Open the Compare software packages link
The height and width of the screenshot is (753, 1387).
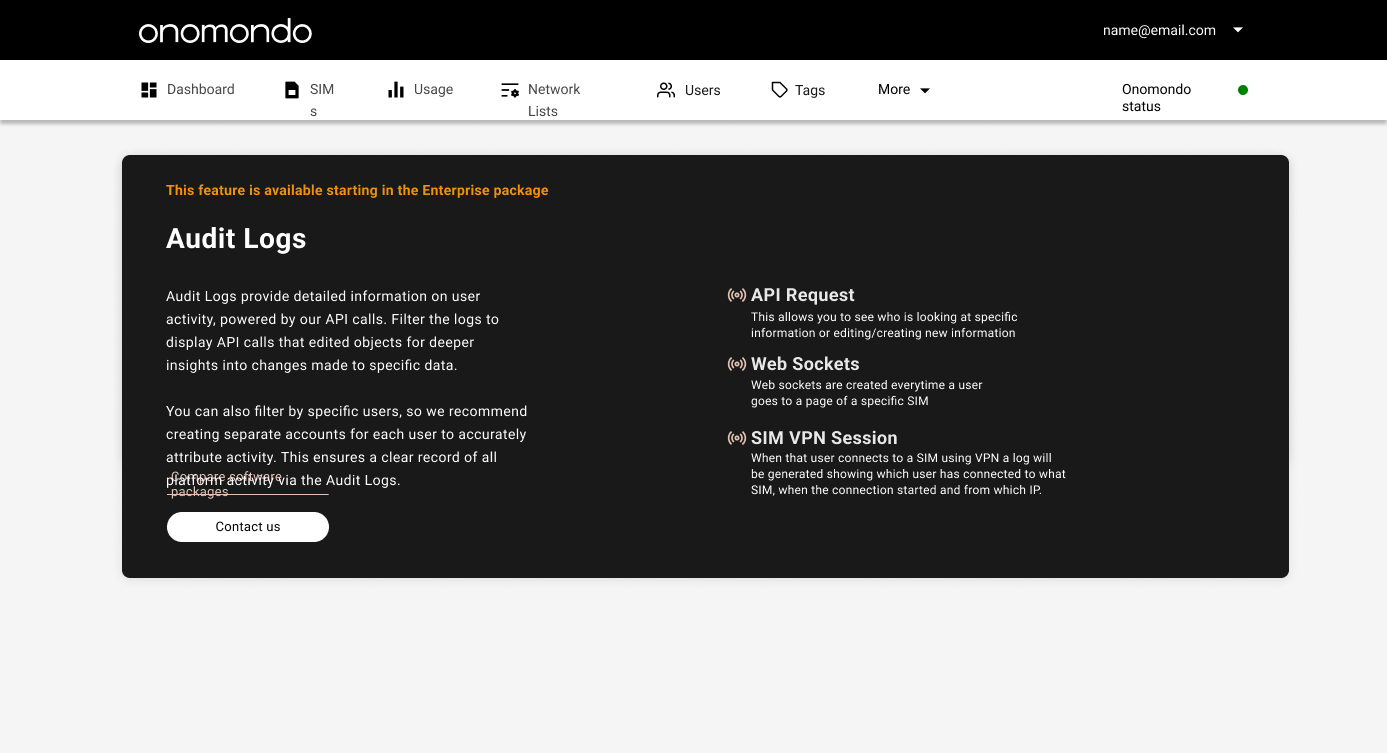(x=247, y=484)
